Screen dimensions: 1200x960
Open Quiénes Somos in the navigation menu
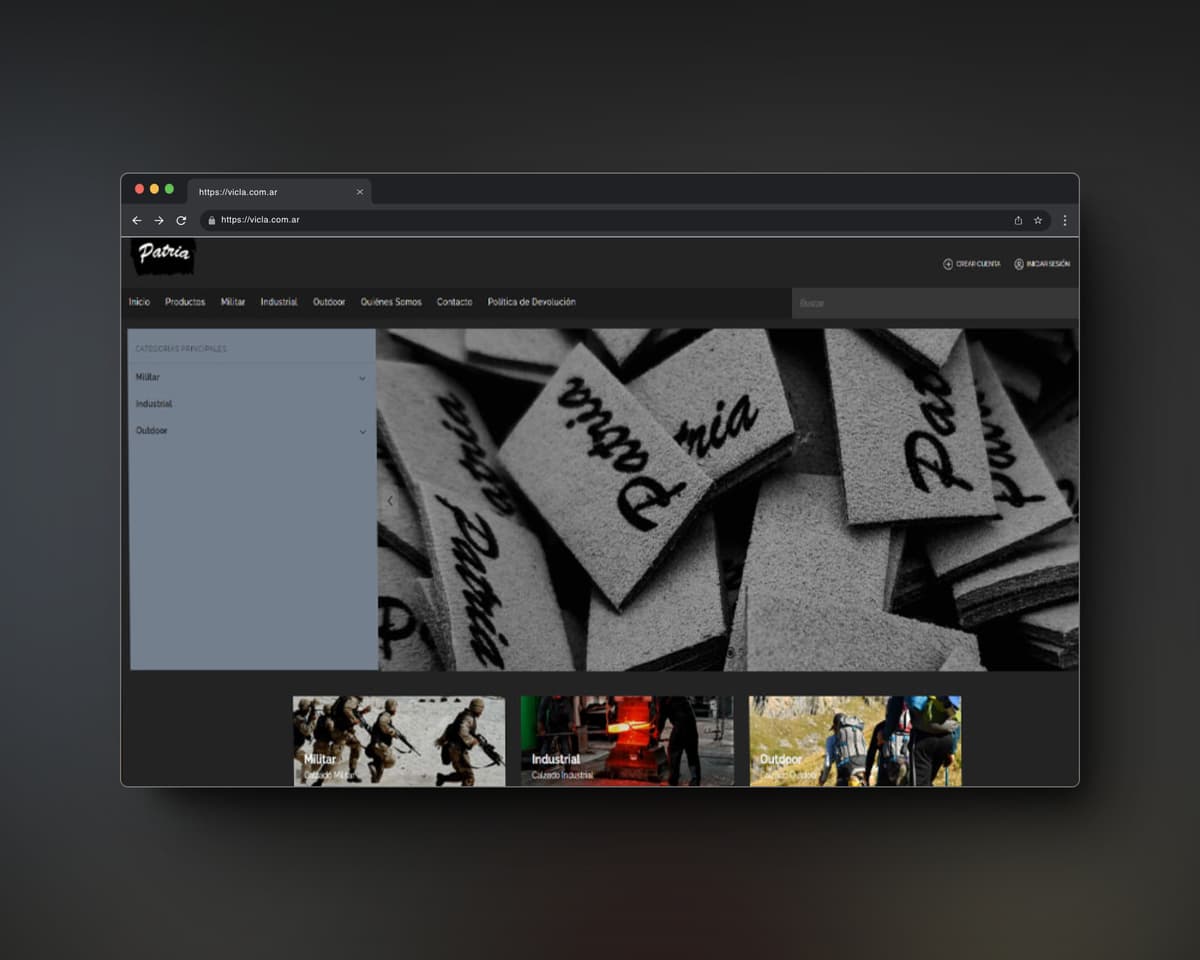[x=391, y=302]
